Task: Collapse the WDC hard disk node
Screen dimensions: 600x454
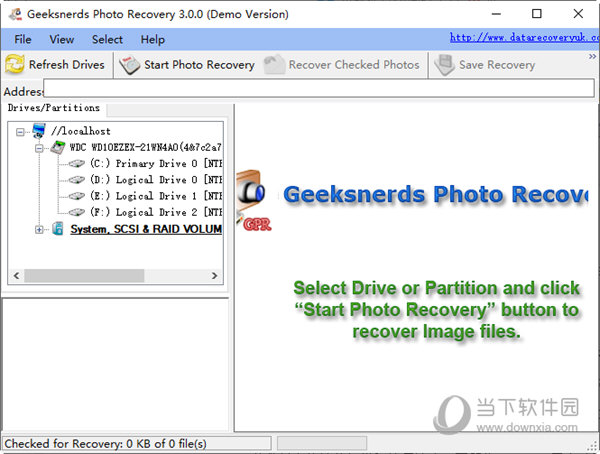Action: (39, 148)
